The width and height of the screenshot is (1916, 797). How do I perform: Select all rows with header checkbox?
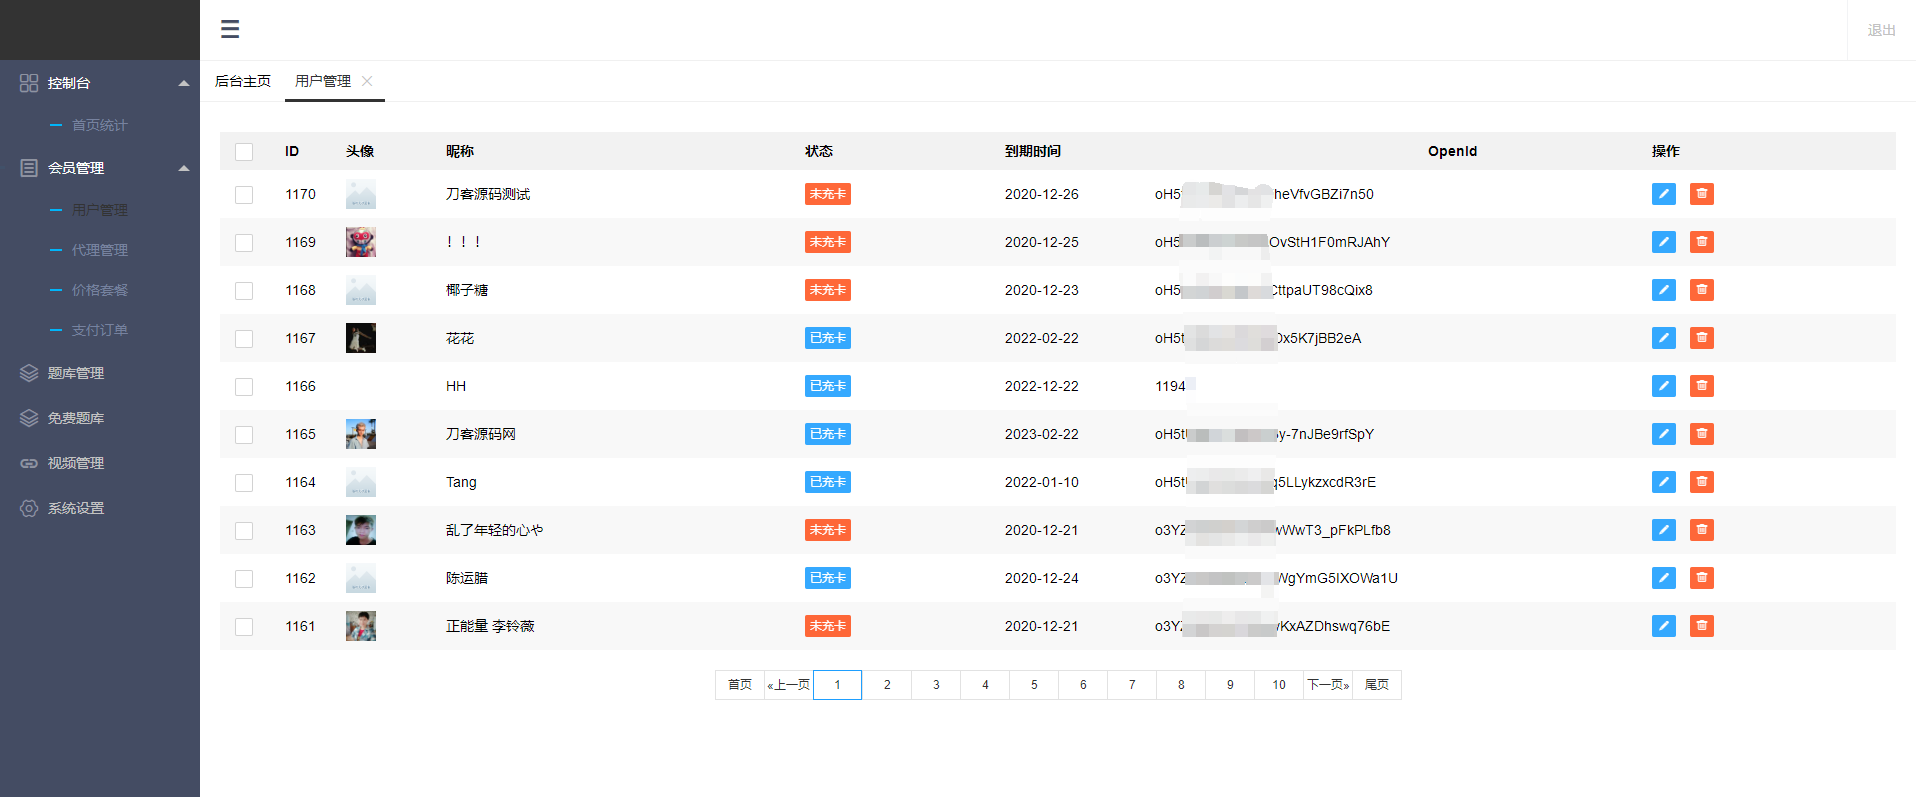(244, 152)
